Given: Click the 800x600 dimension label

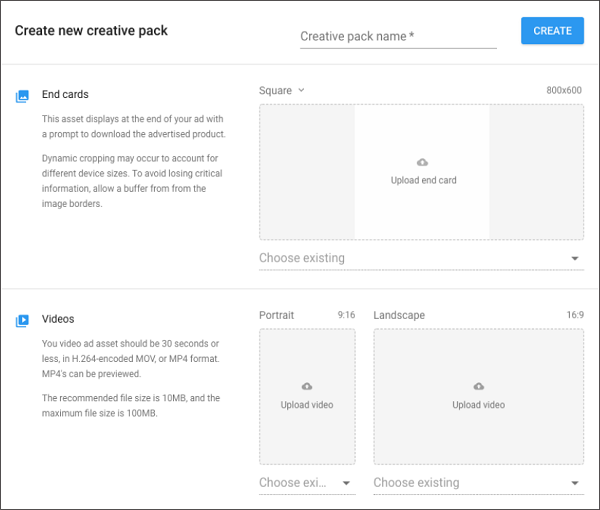Looking at the screenshot, I should [x=564, y=91].
